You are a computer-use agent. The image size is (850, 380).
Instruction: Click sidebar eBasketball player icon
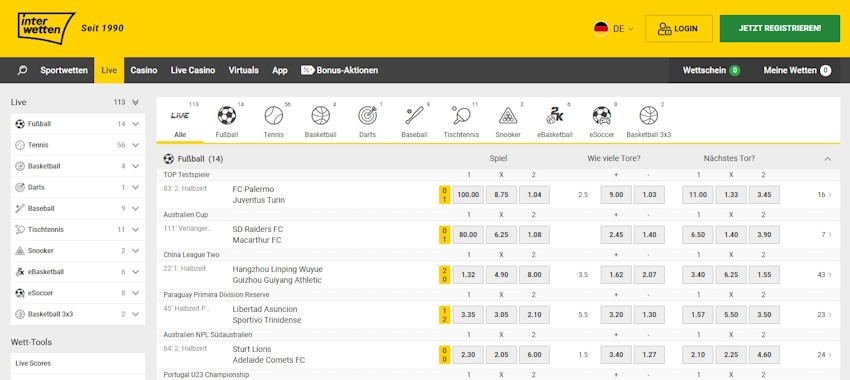(20, 272)
